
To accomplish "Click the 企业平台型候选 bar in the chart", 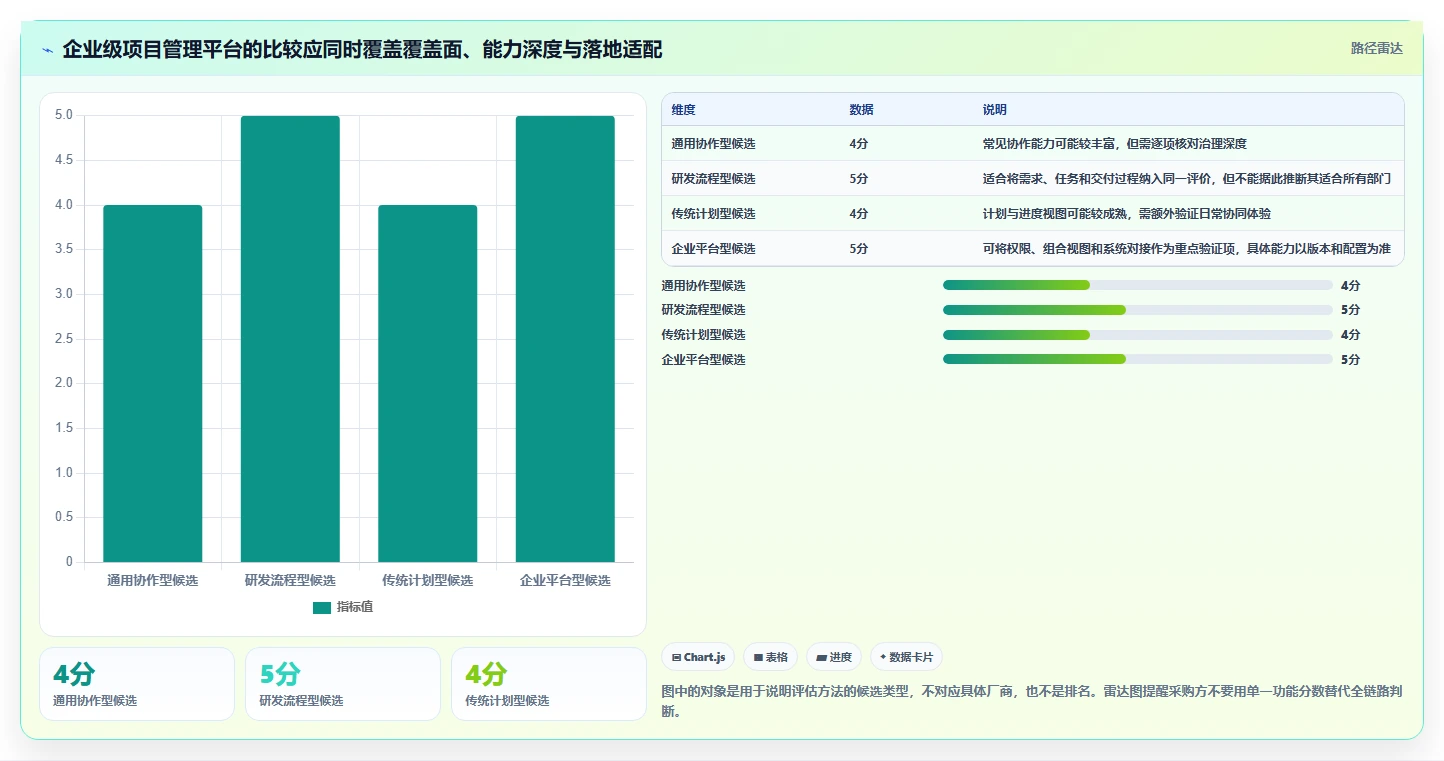I will (565, 339).
